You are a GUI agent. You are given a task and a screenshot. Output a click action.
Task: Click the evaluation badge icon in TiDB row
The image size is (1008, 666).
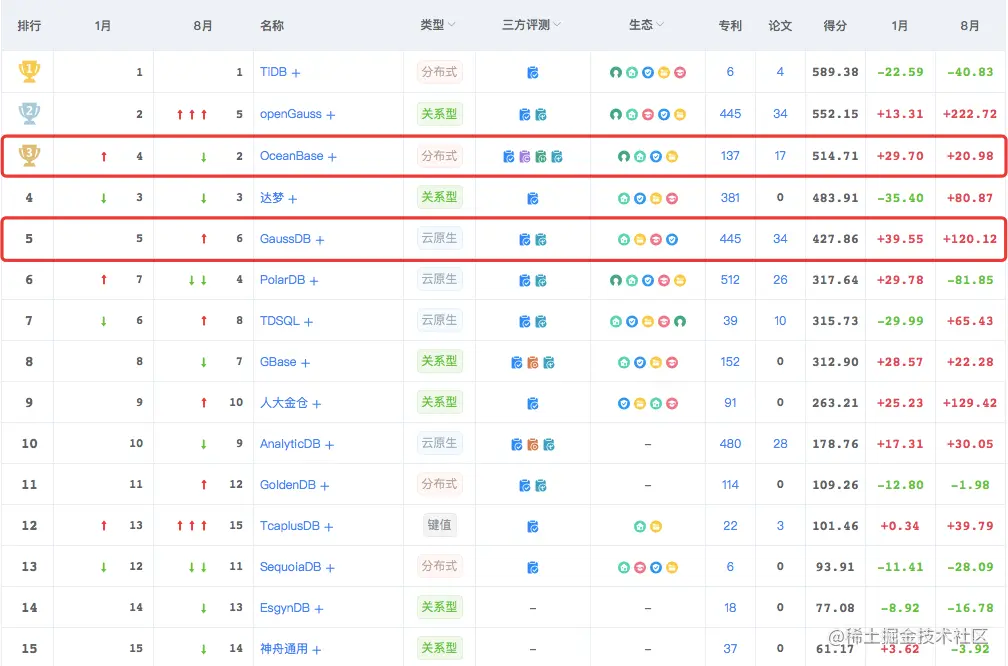coord(532,73)
